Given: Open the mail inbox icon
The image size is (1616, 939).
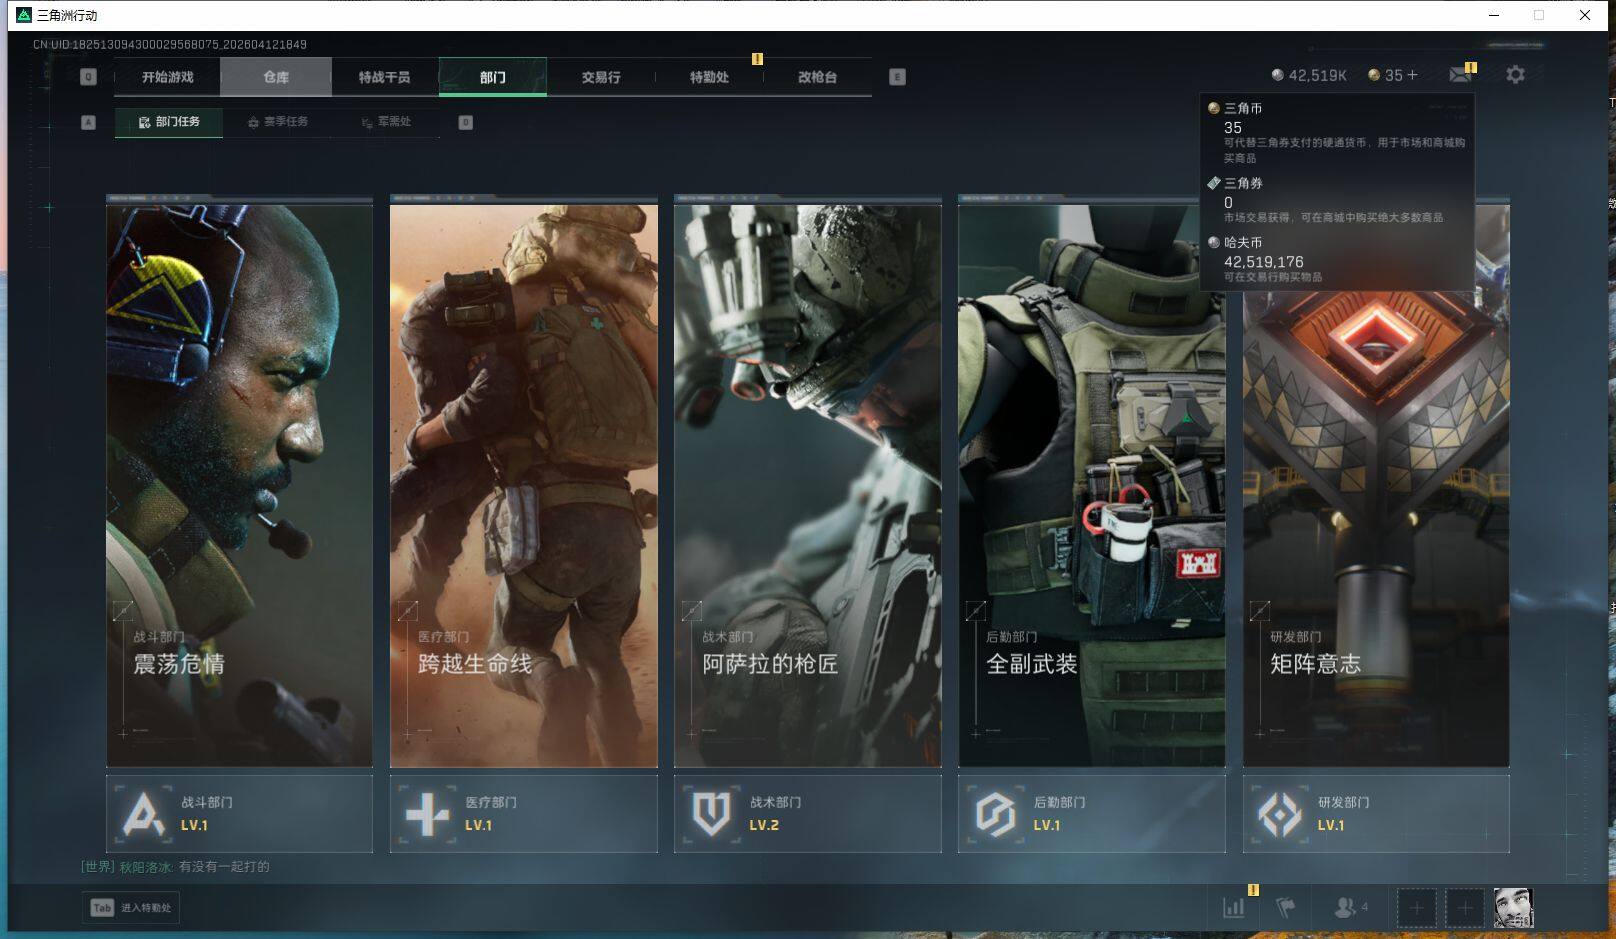Looking at the screenshot, I should coord(1460,75).
